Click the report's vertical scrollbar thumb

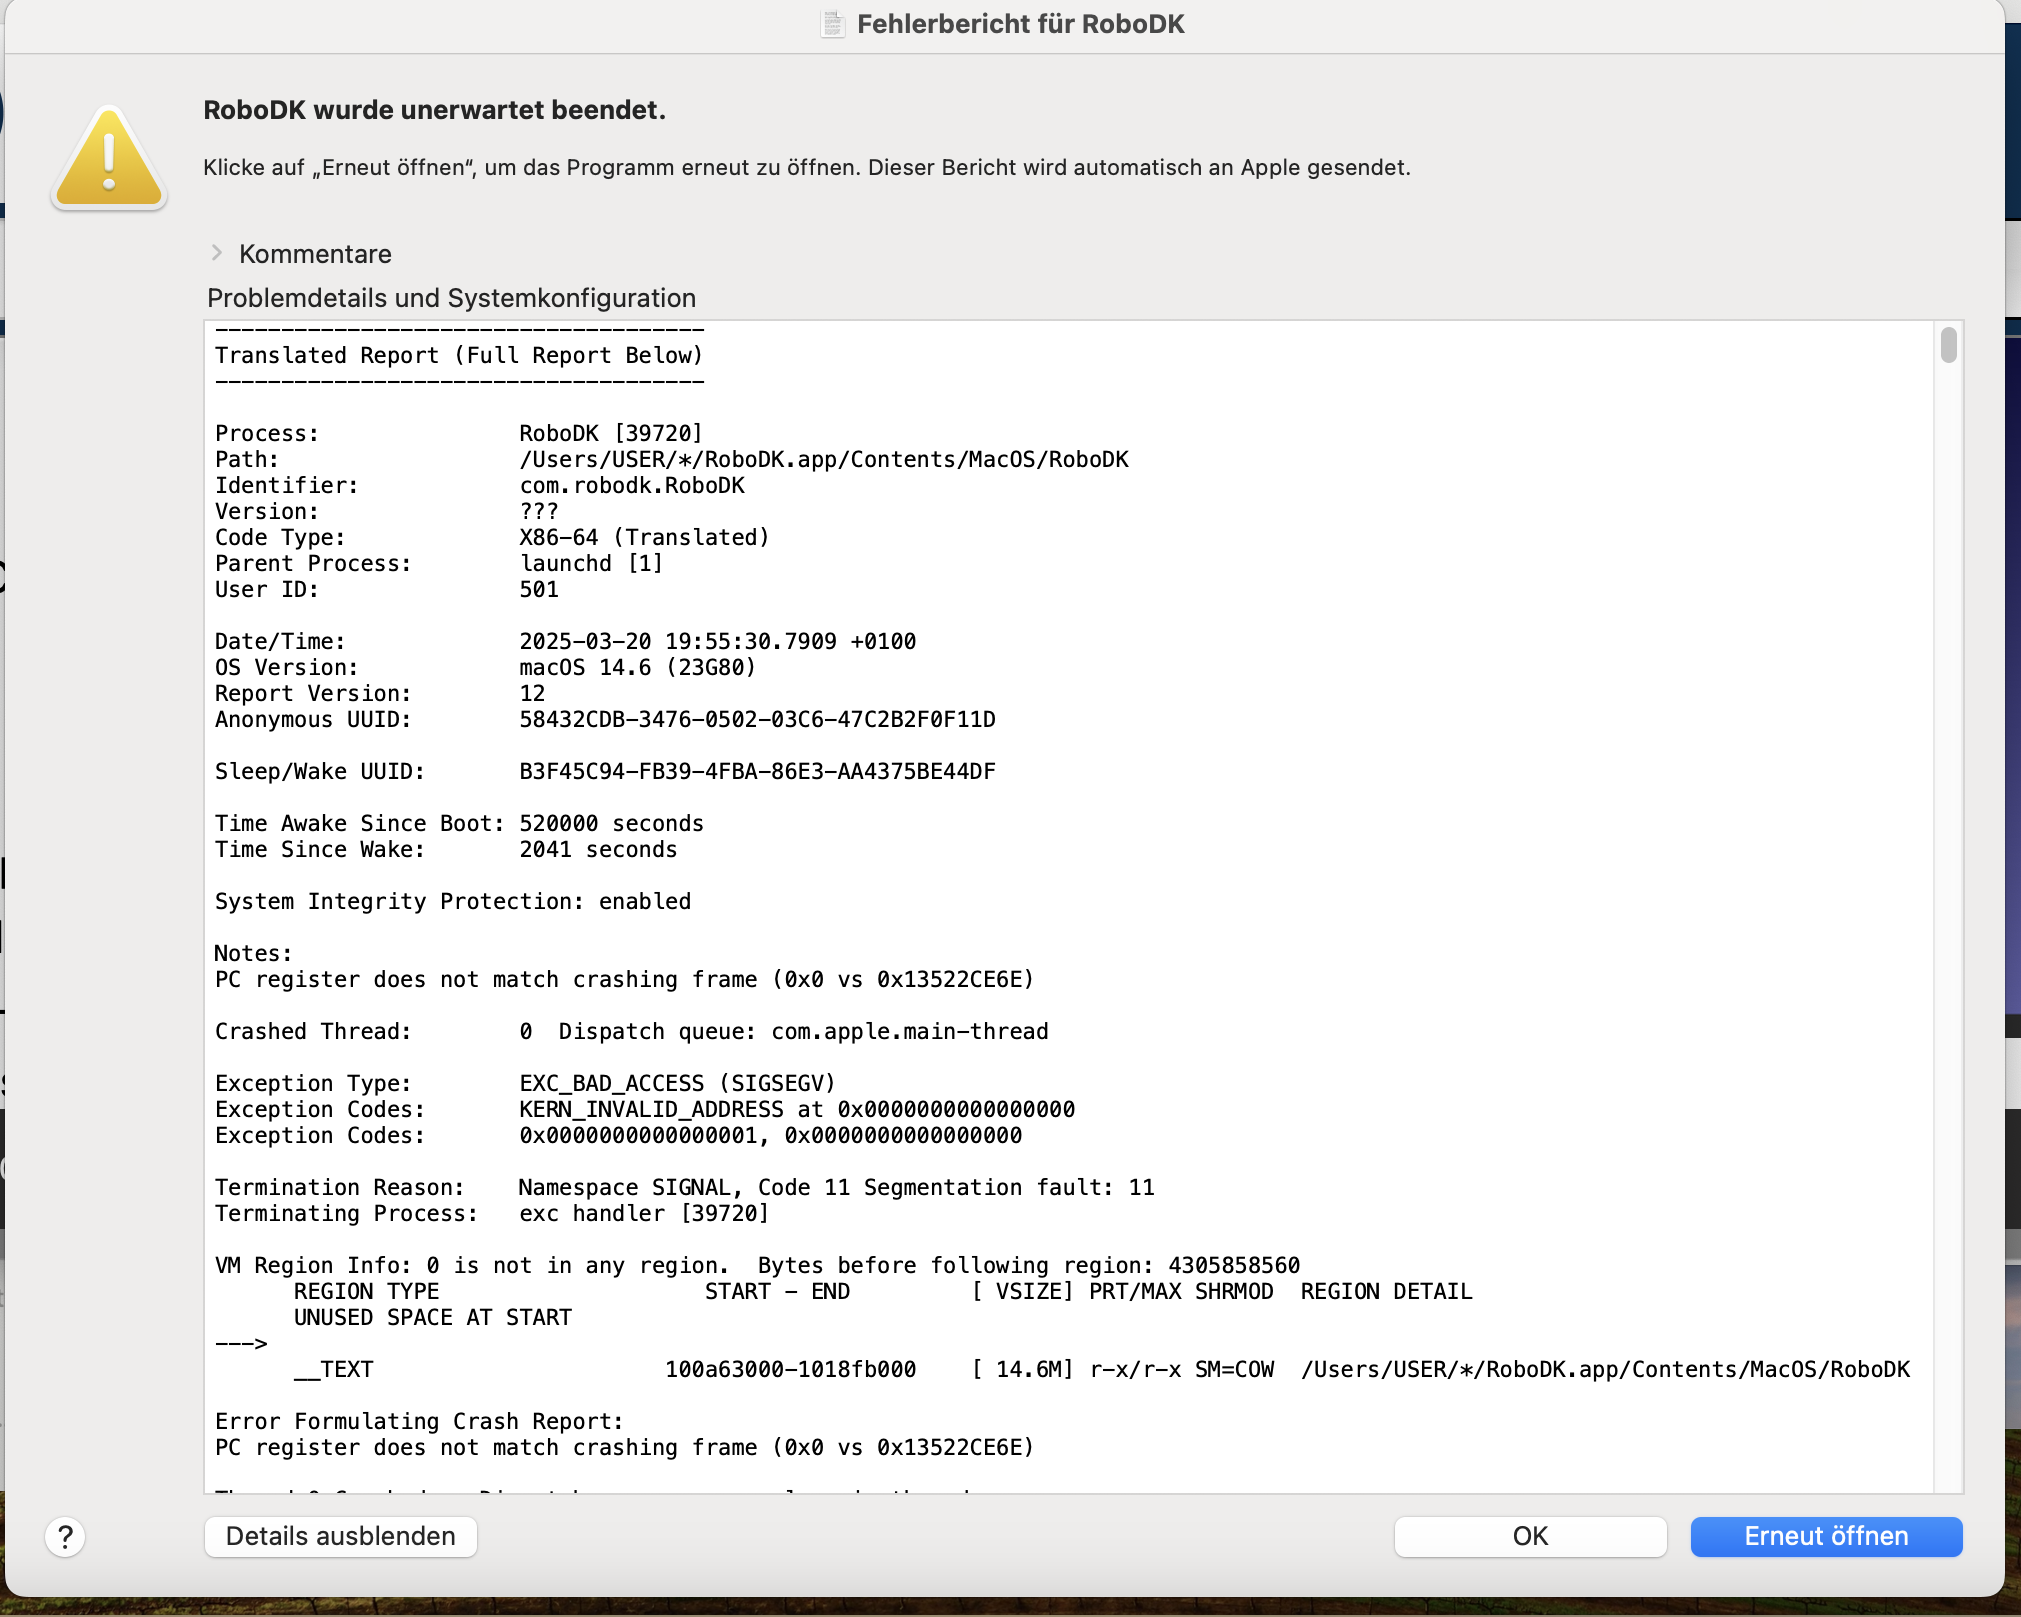(1948, 345)
